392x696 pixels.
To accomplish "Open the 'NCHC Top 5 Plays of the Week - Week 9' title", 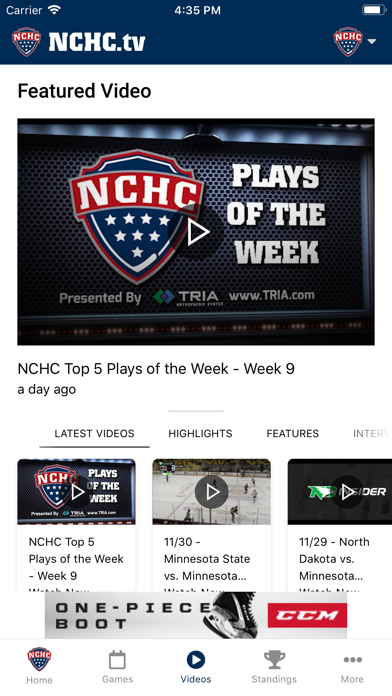I will [x=156, y=369].
